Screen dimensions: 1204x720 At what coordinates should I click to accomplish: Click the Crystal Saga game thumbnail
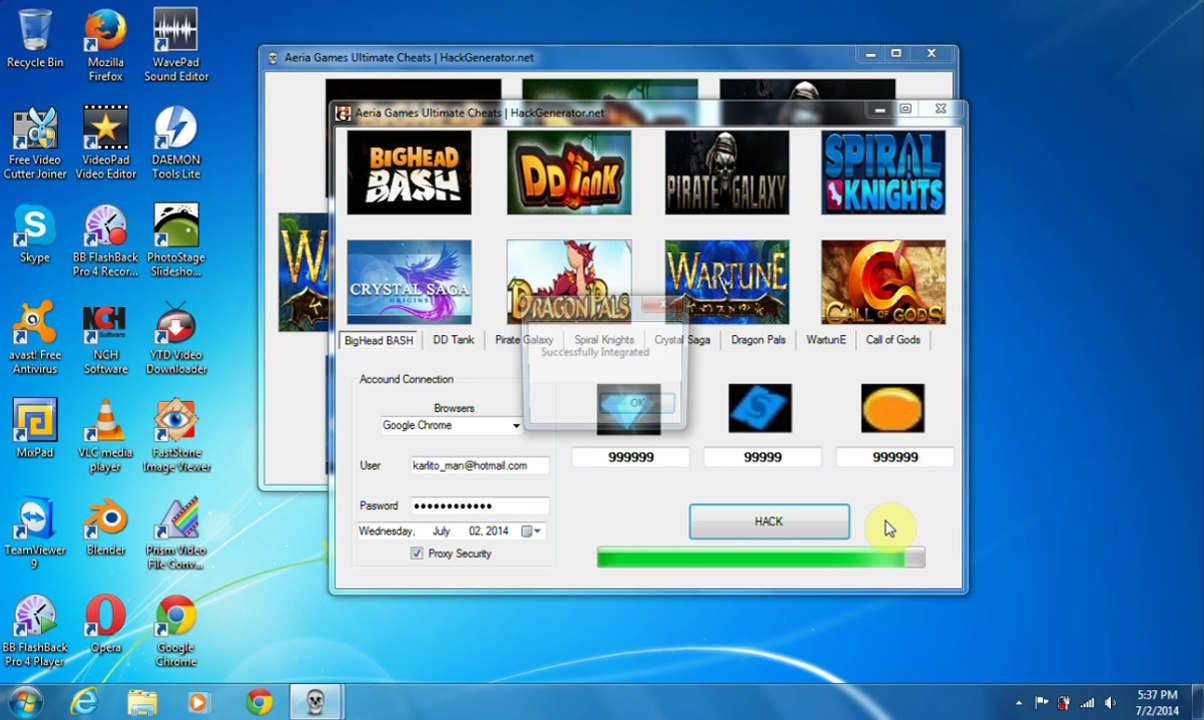pyautogui.click(x=409, y=282)
